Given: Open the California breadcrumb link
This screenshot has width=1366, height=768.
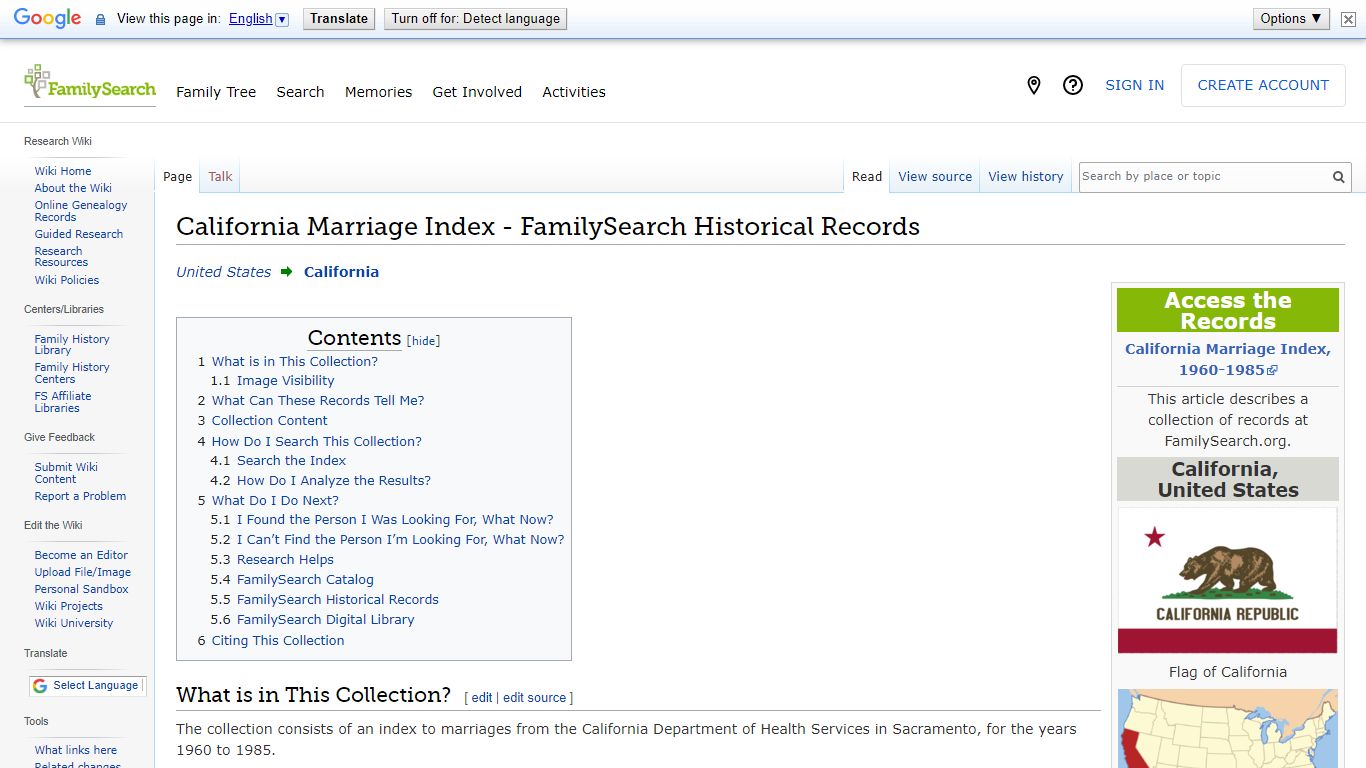Looking at the screenshot, I should coord(341,272).
